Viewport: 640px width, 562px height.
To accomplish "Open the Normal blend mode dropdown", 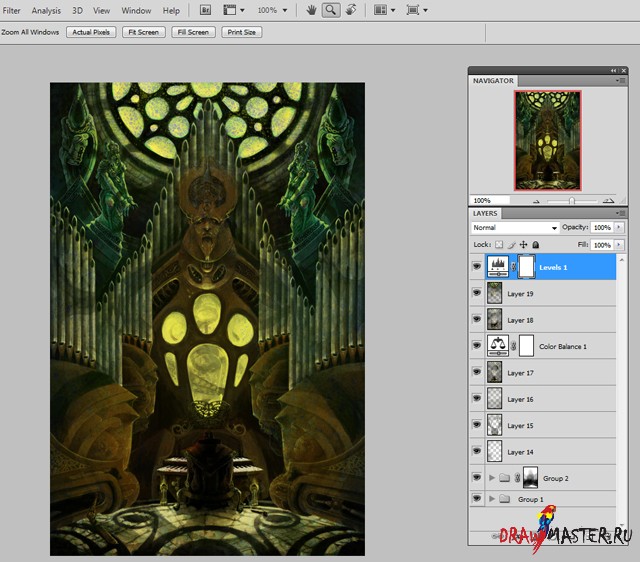I will click(x=515, y=227).
